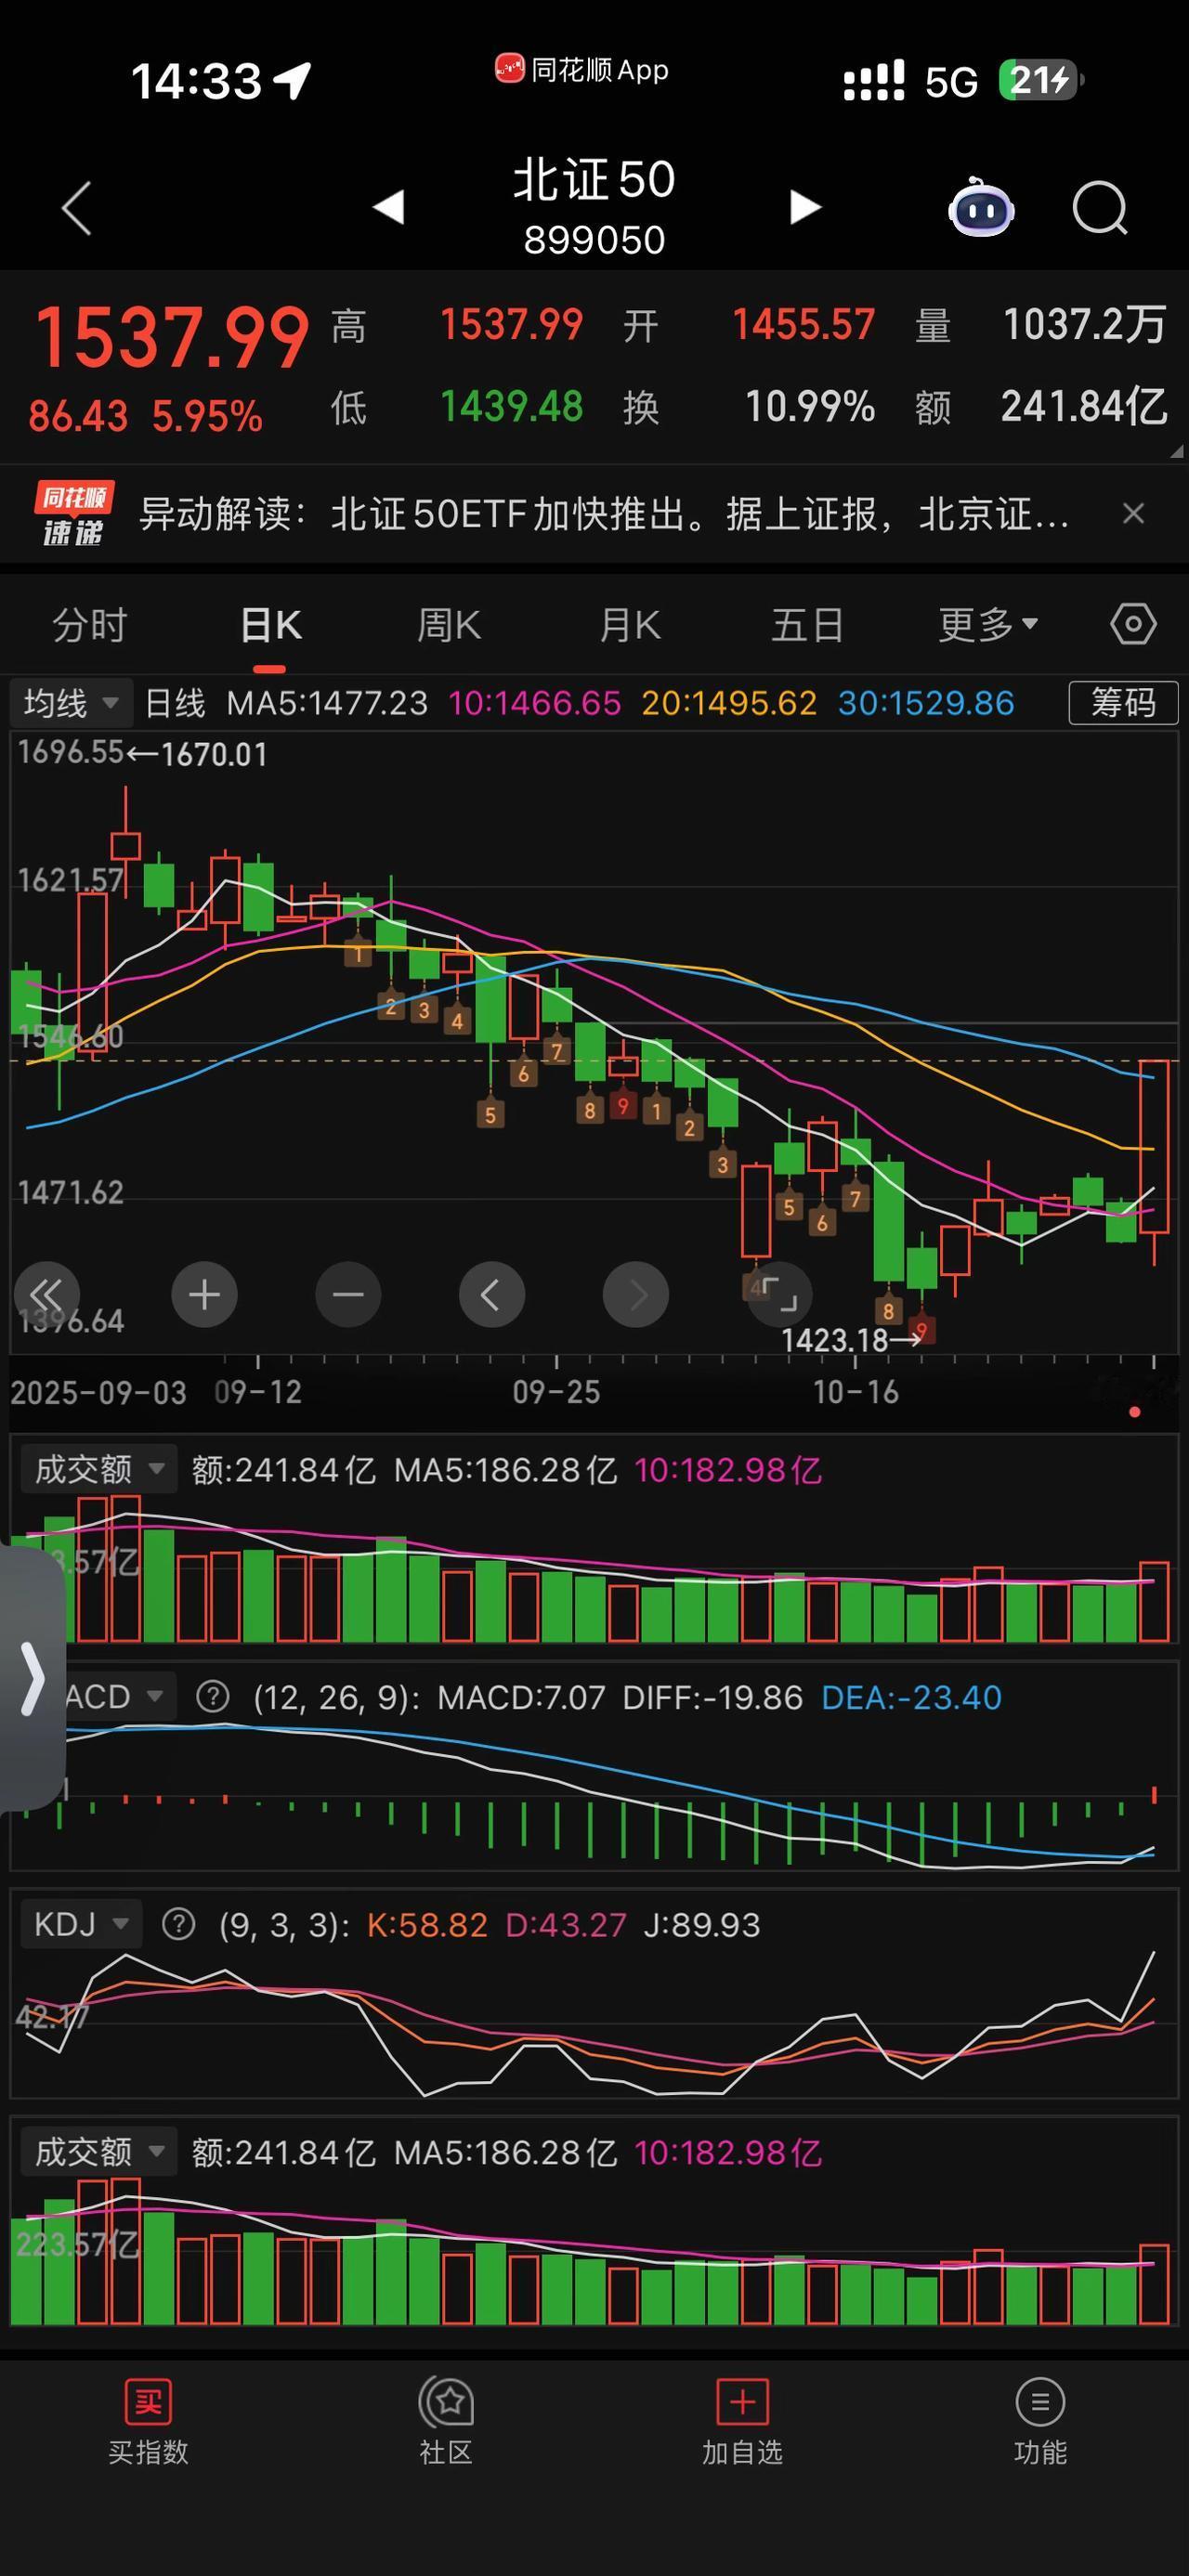Tap the 1037.2万 volume value

[1084, 325]
